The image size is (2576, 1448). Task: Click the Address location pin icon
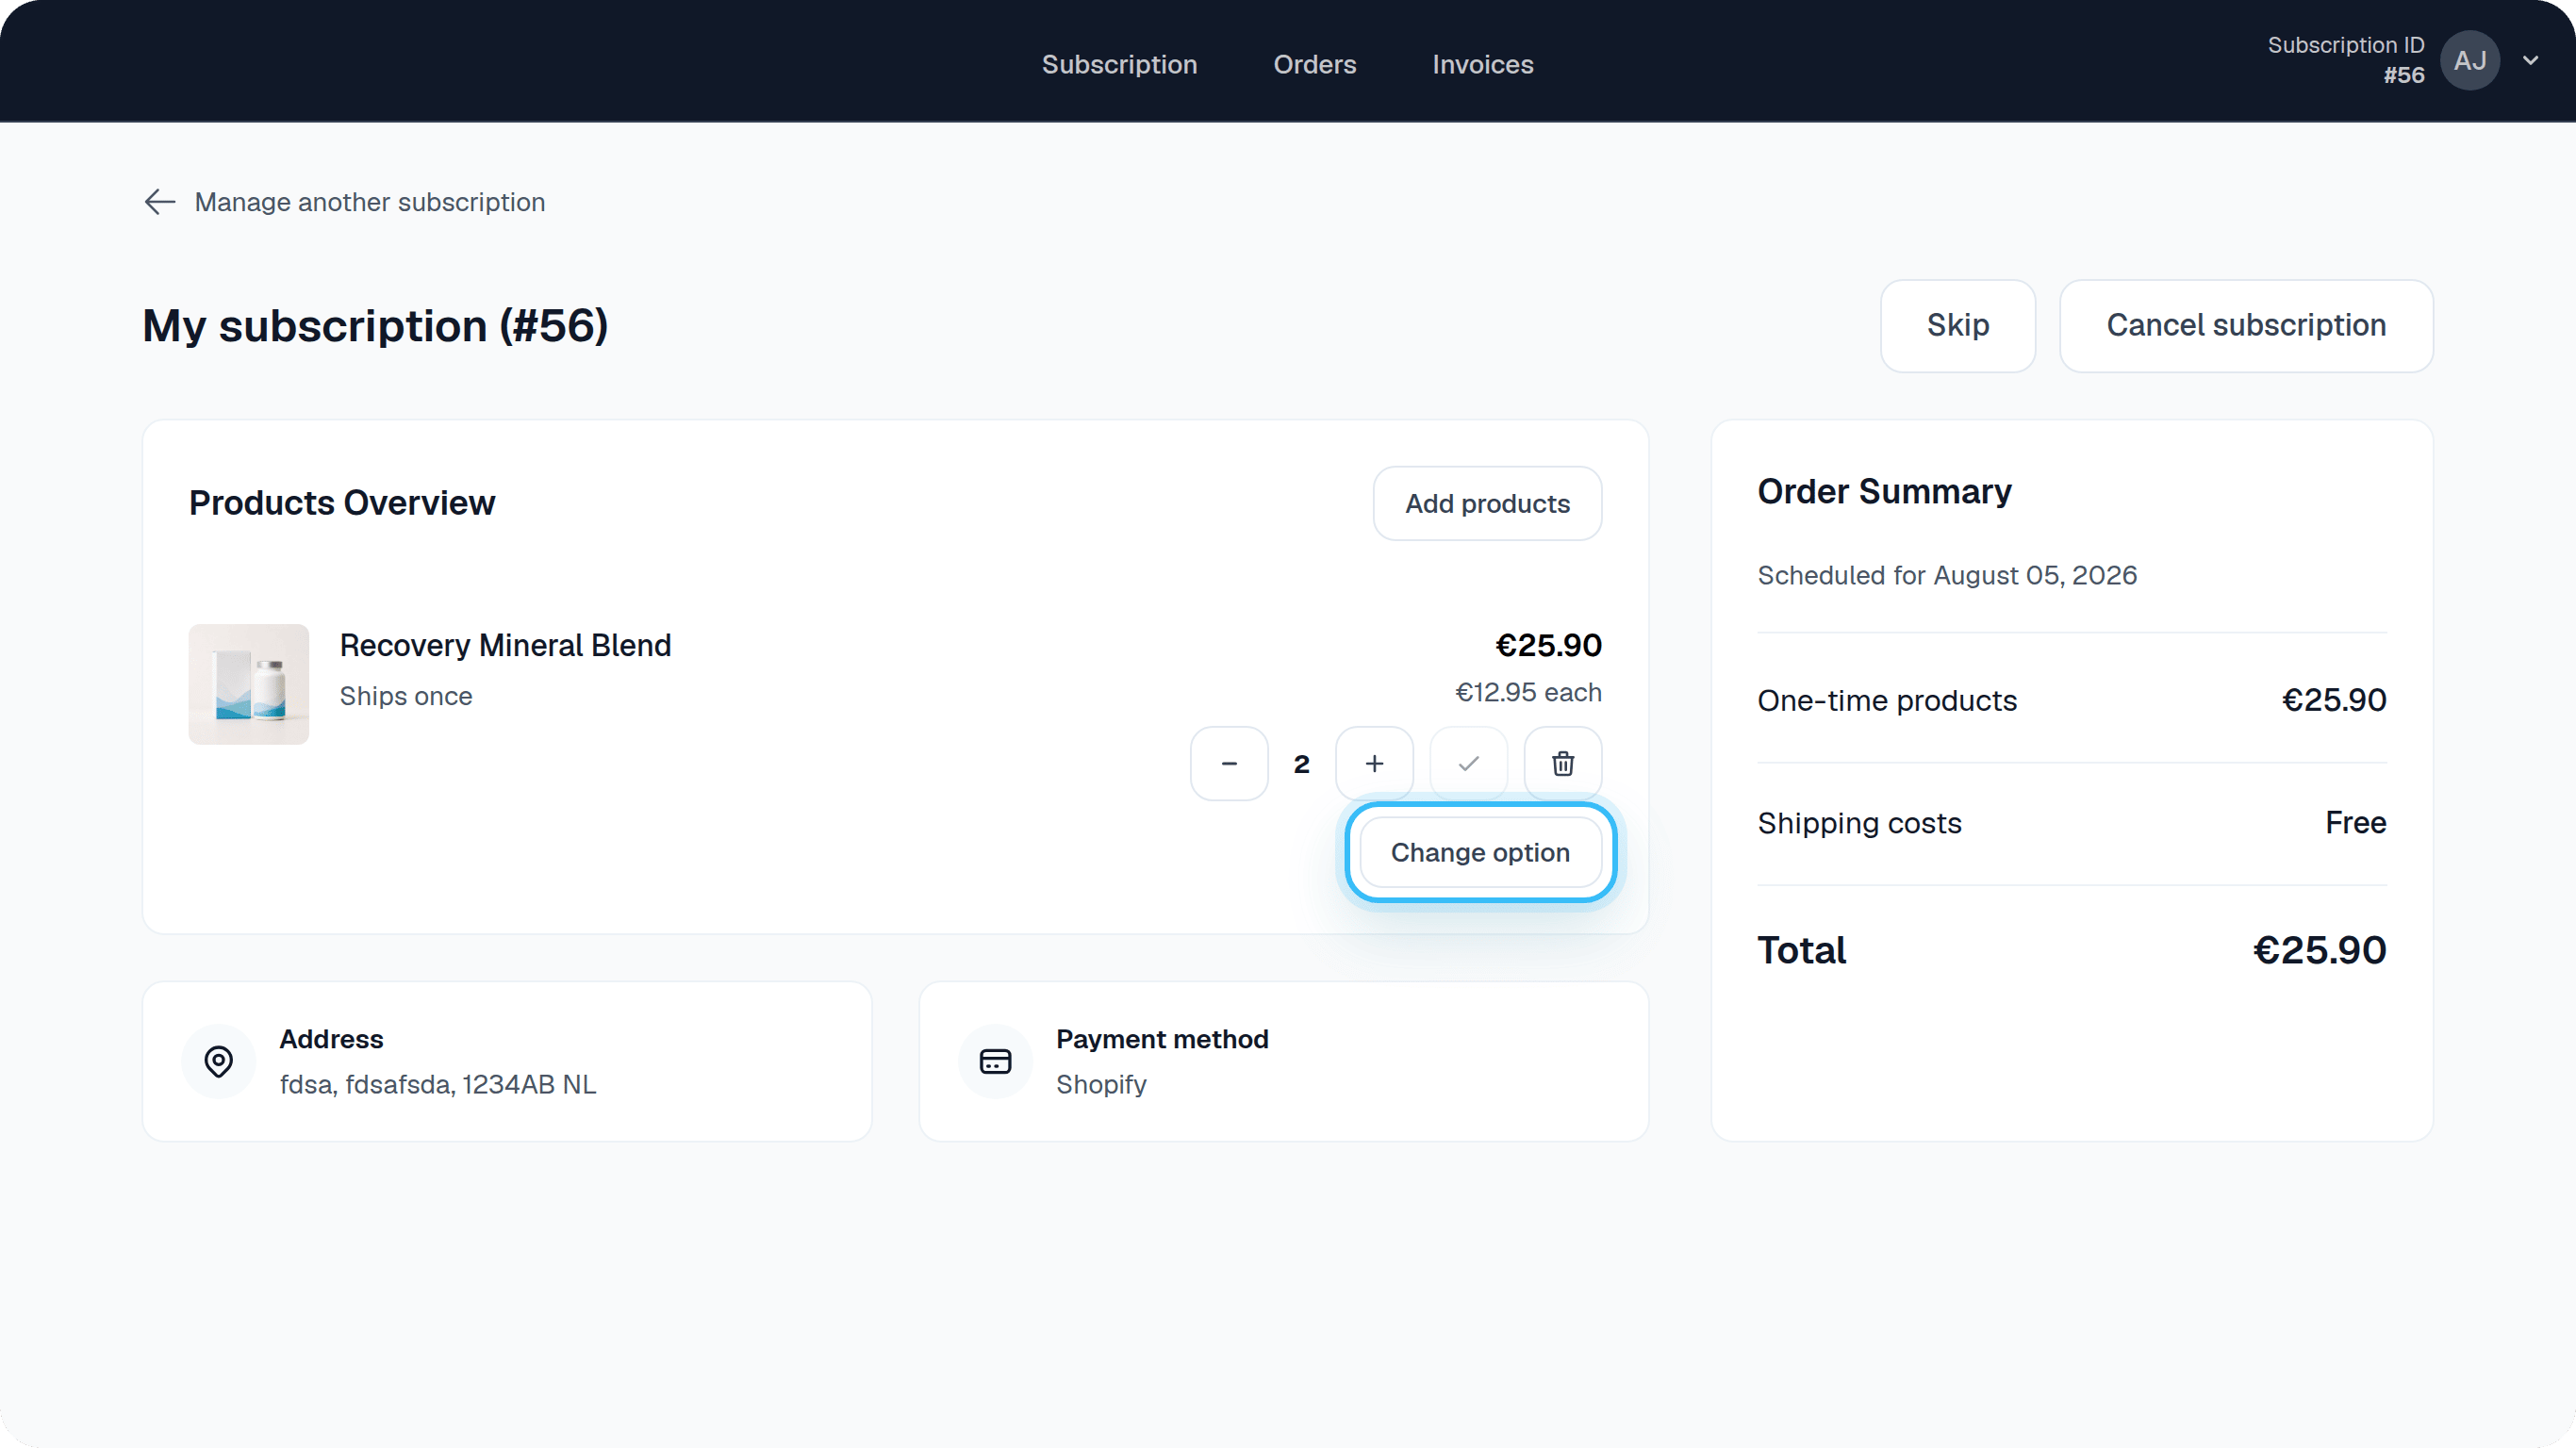pyautogui.click(x=219, y=1061)
